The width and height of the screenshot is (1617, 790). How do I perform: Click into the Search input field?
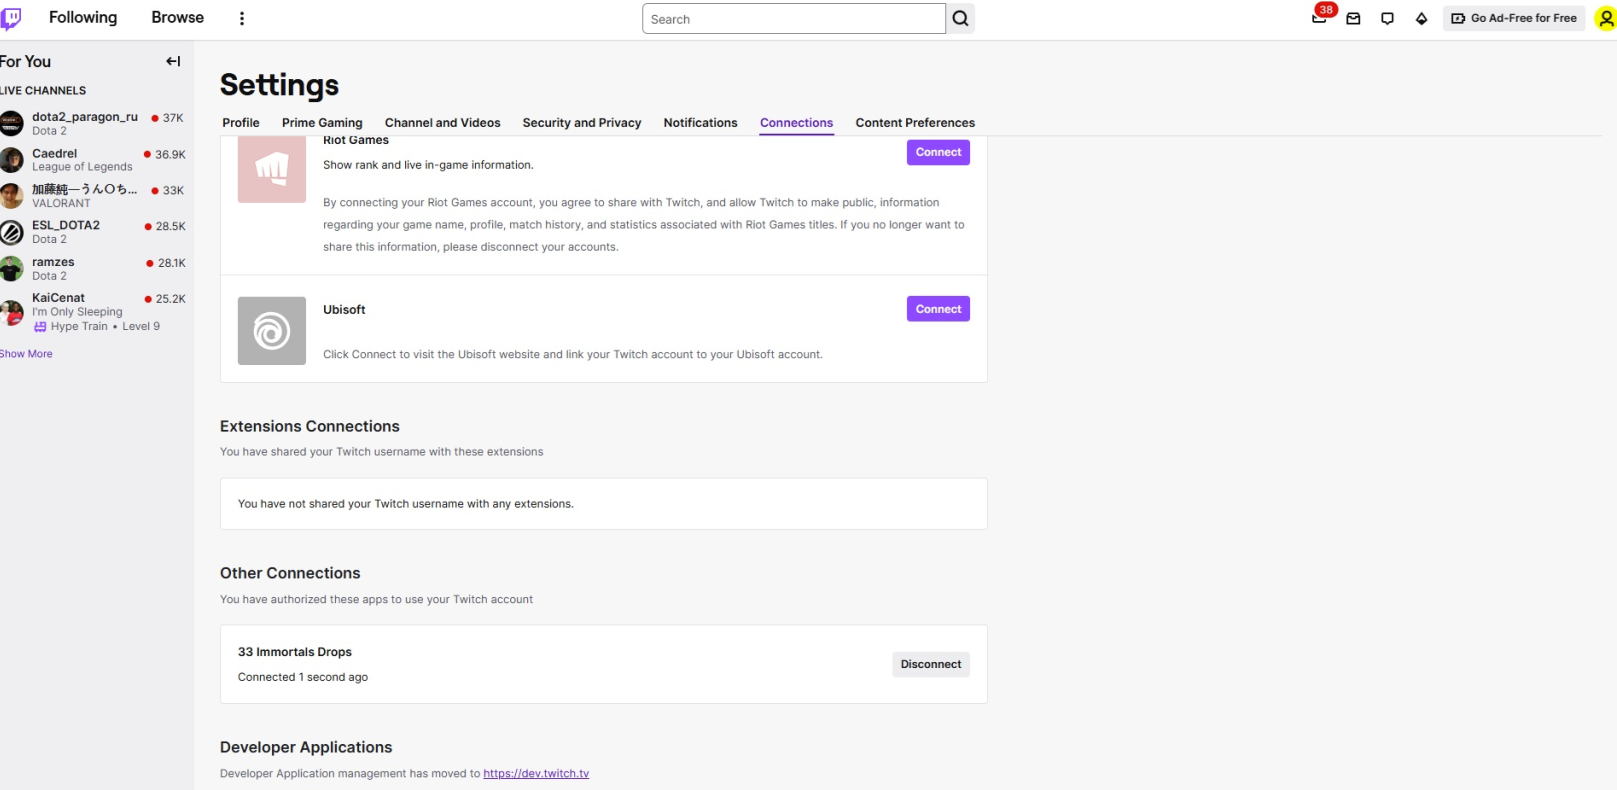click(x=793, y=19)
